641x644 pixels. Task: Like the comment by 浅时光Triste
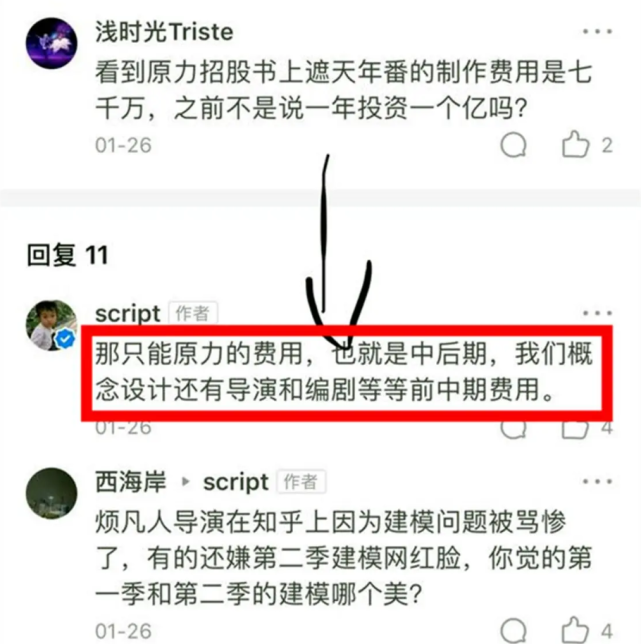pyautogui.click(x=575, y=145)
